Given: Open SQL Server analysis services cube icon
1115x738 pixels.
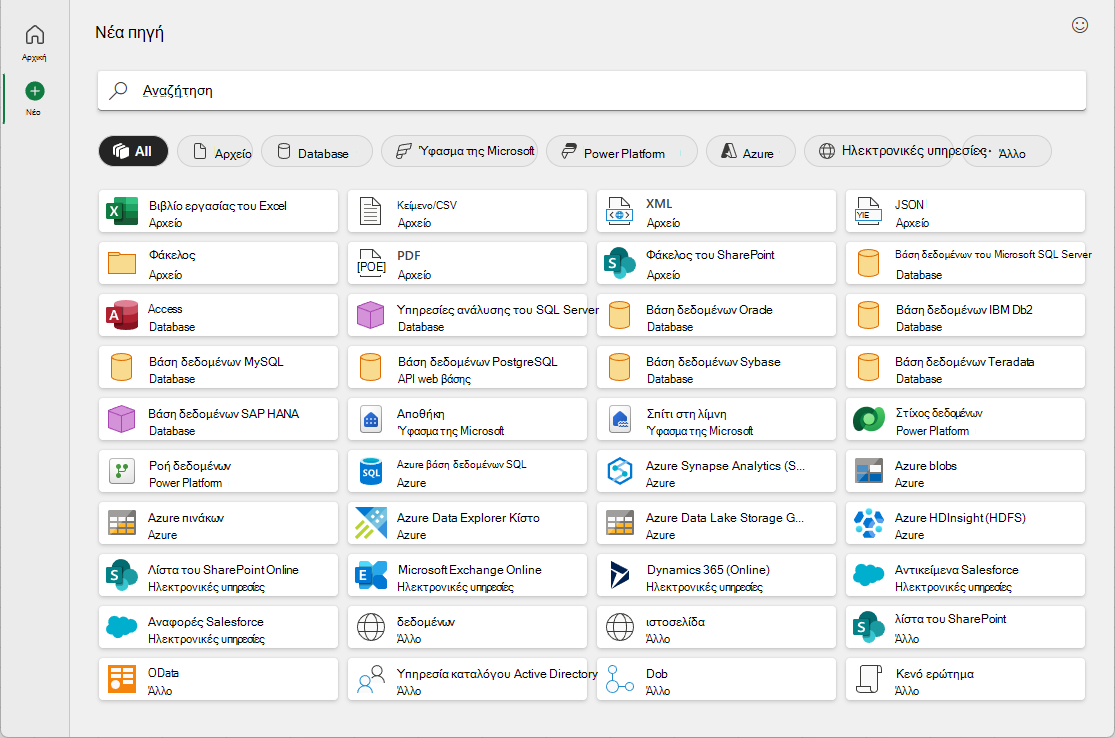Looking at the screenshot, I should pyautogui.click(x=370, y=315).
